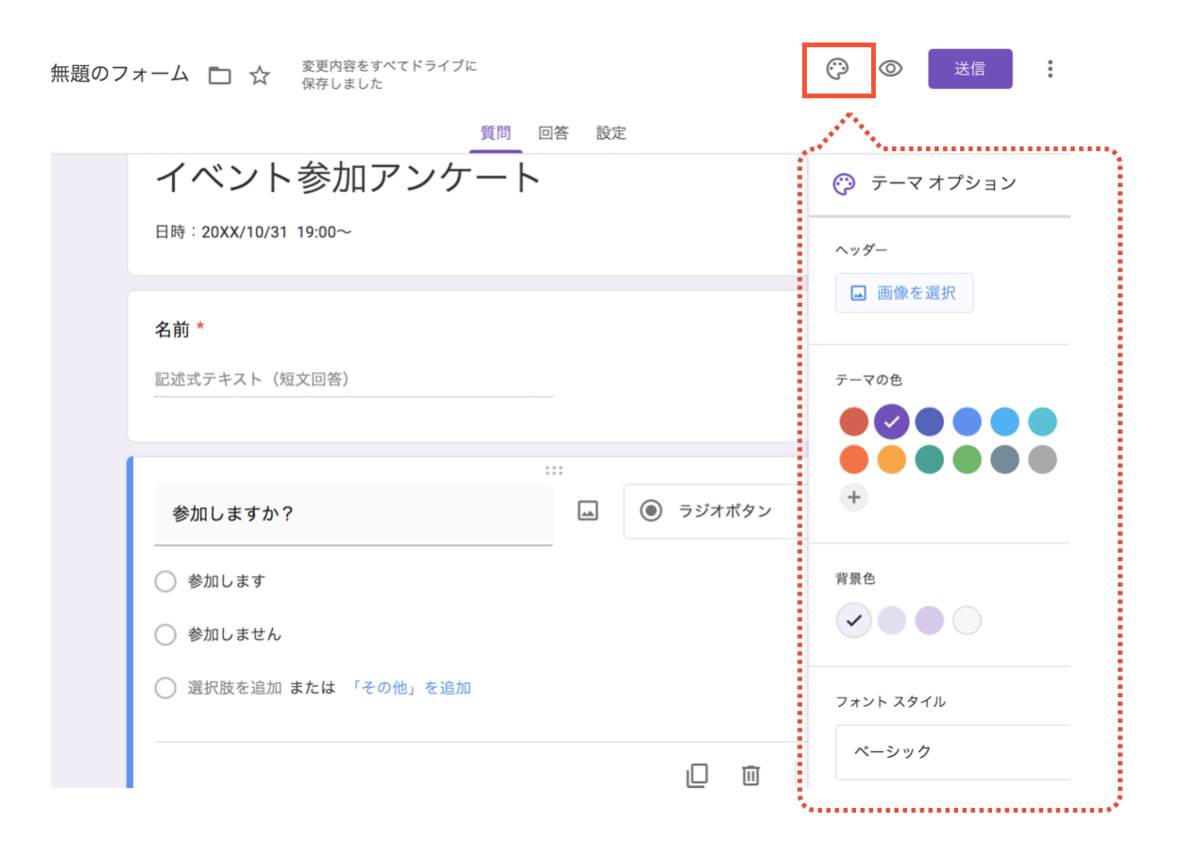1200x841 pixels.
Task: Click the currently selected purple theme color checkmark
Action: pos(891,421)
